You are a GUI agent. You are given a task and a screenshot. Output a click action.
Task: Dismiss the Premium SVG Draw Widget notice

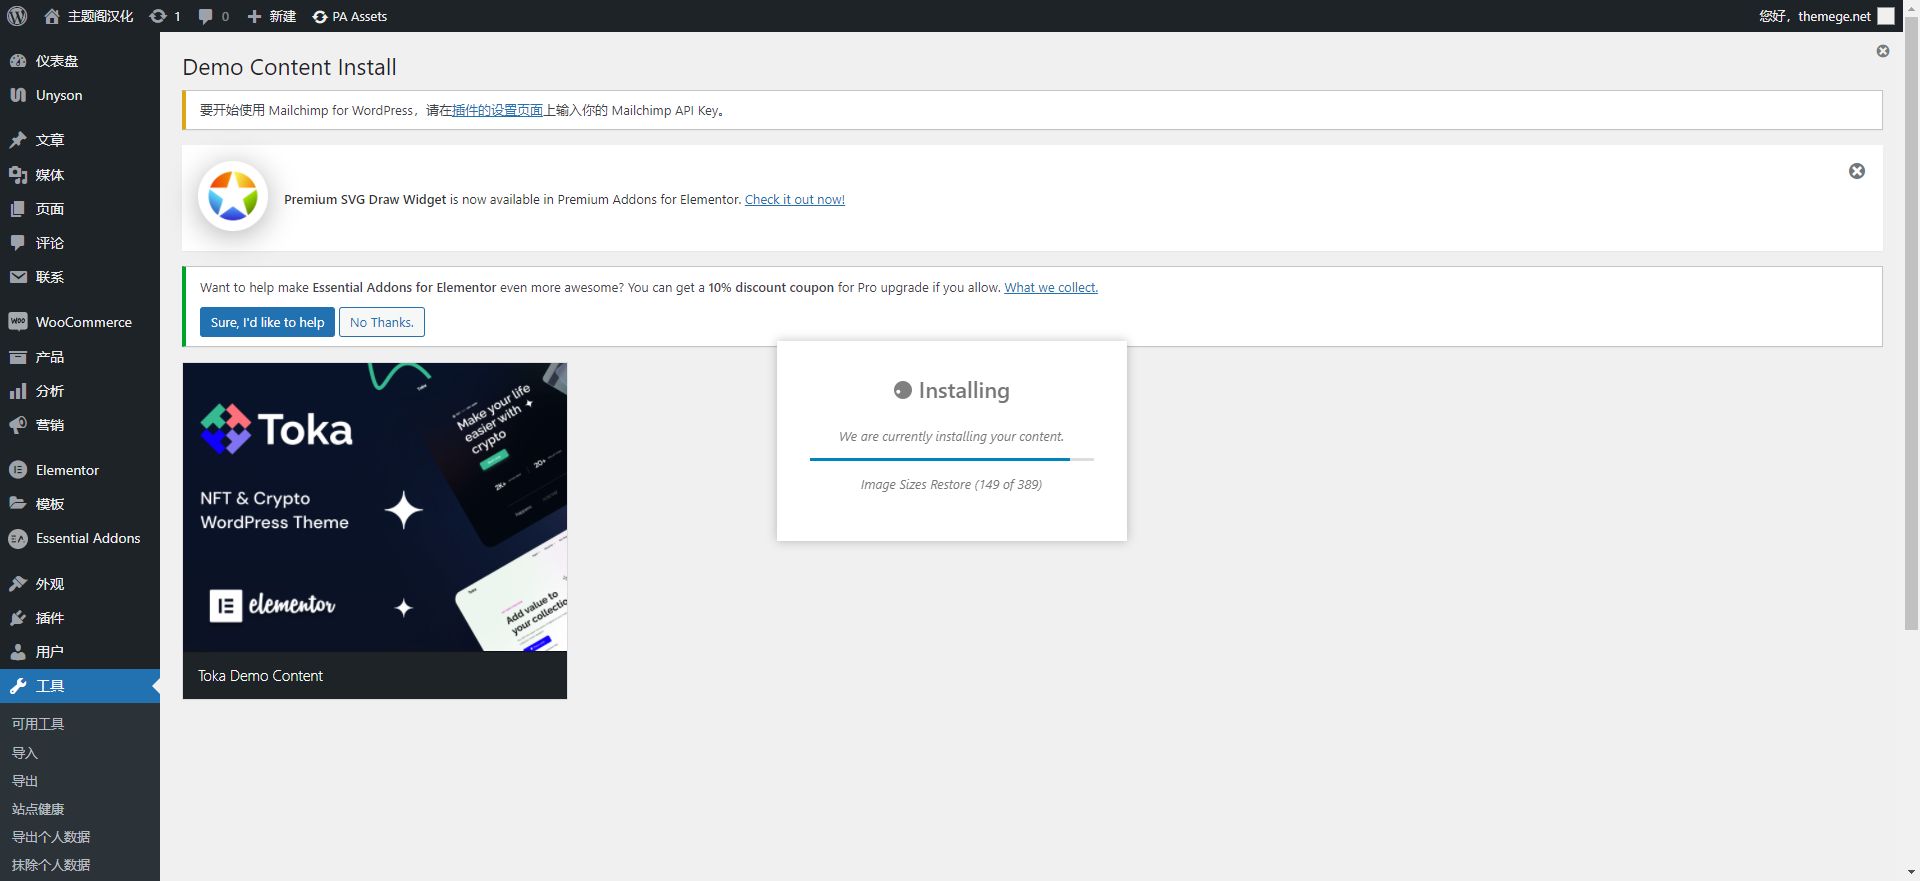coord(1857,171)
